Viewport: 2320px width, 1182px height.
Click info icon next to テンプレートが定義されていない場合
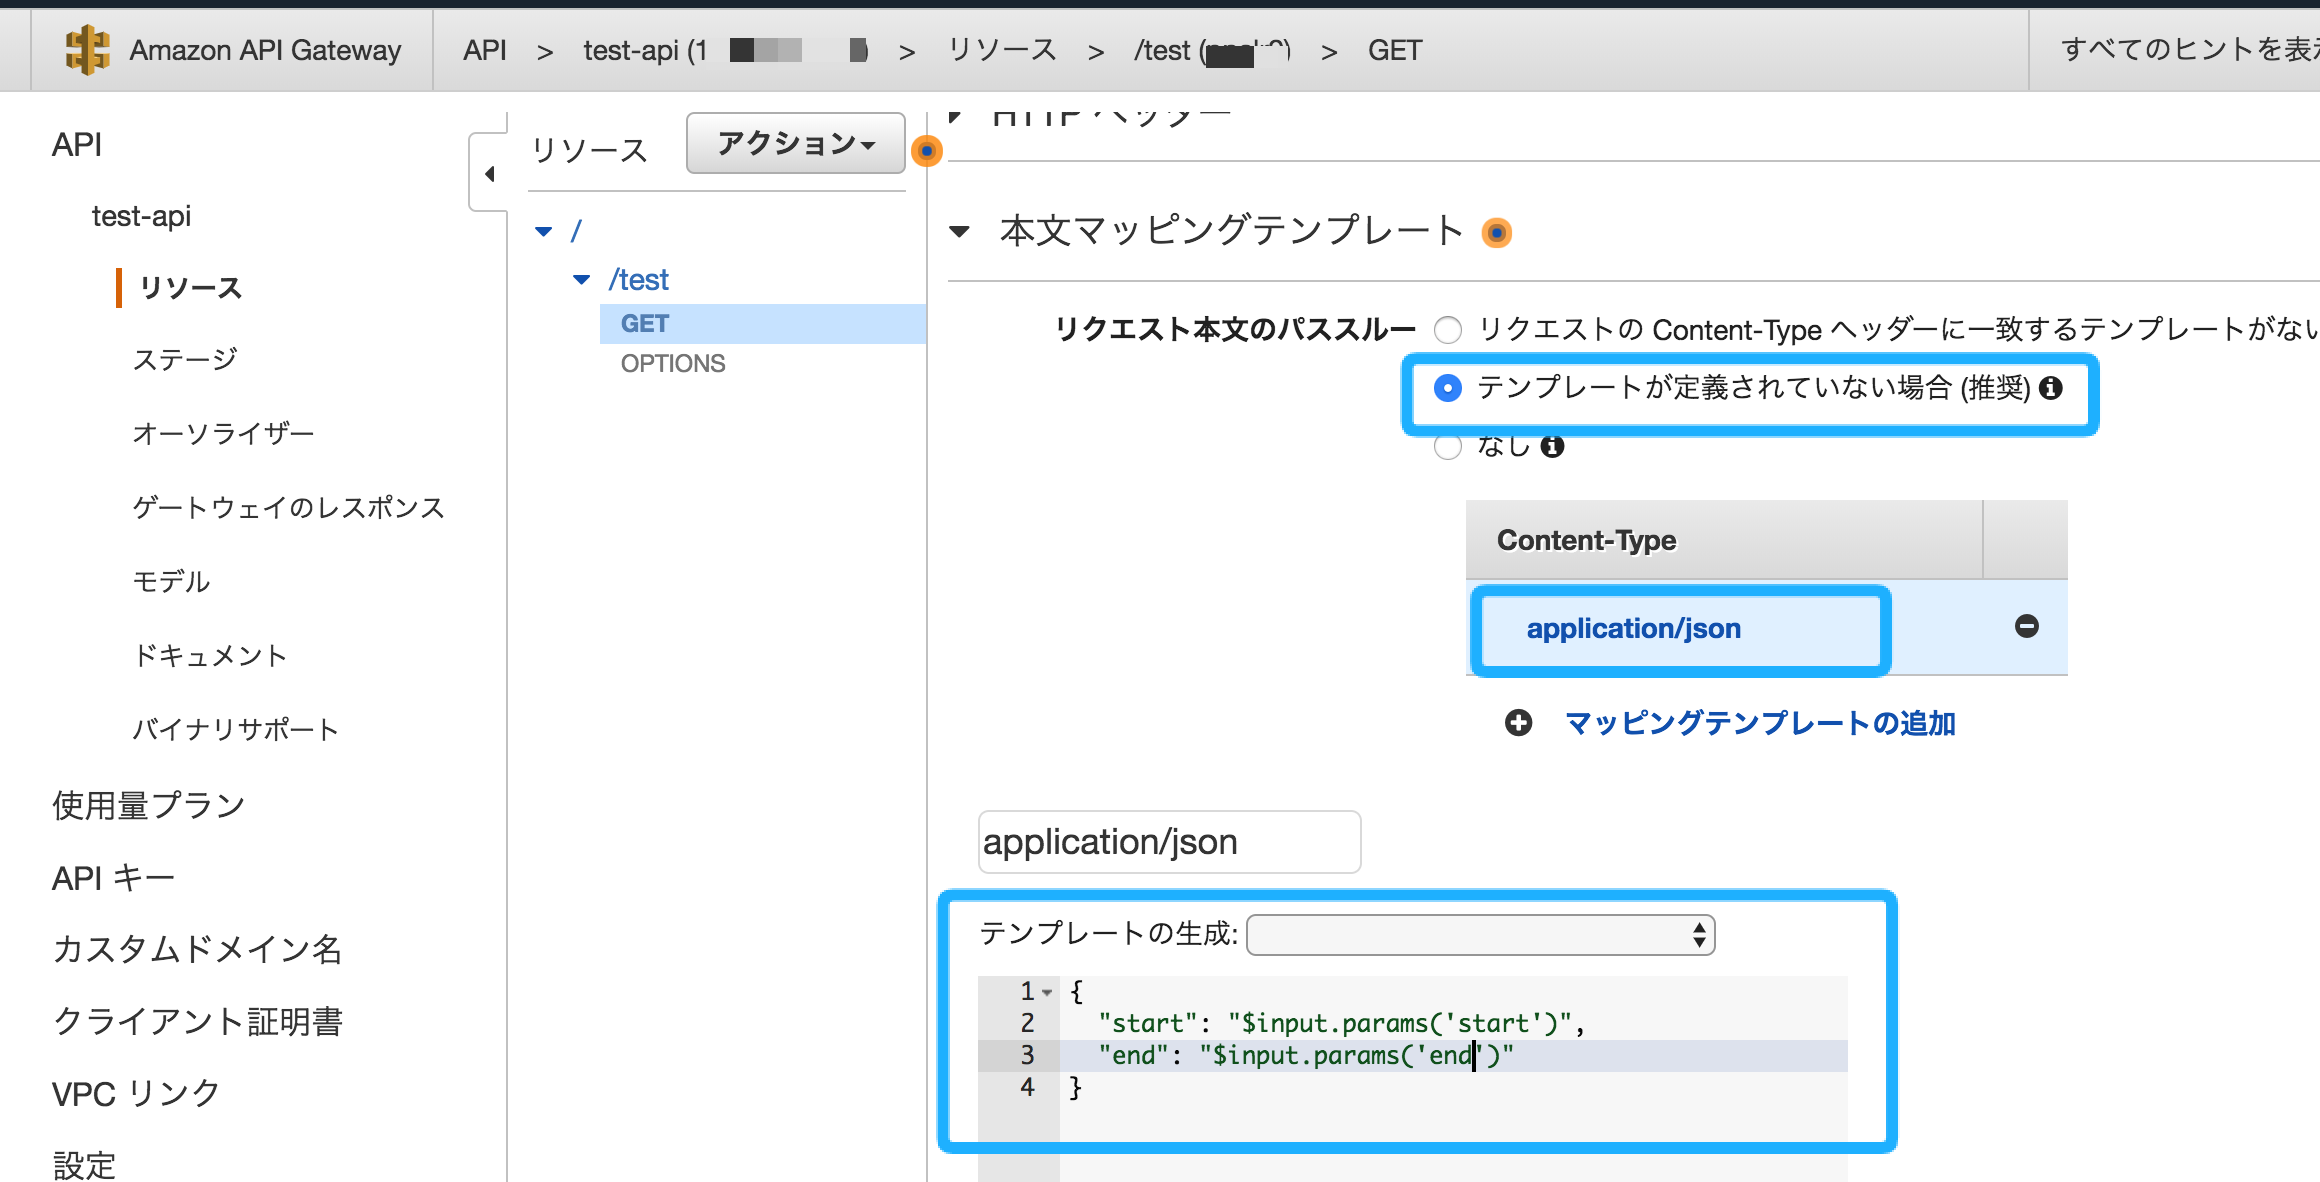2051,388
